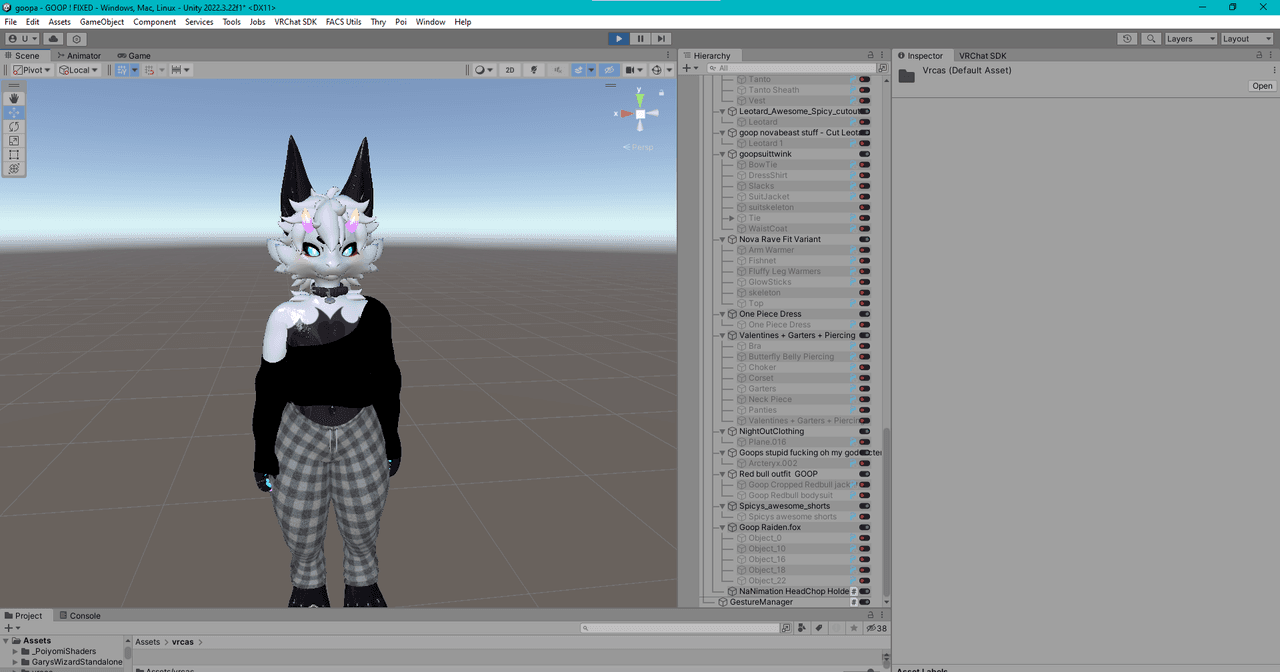
Task: Open the global search magnifier
Action: tap(1150, 39)
